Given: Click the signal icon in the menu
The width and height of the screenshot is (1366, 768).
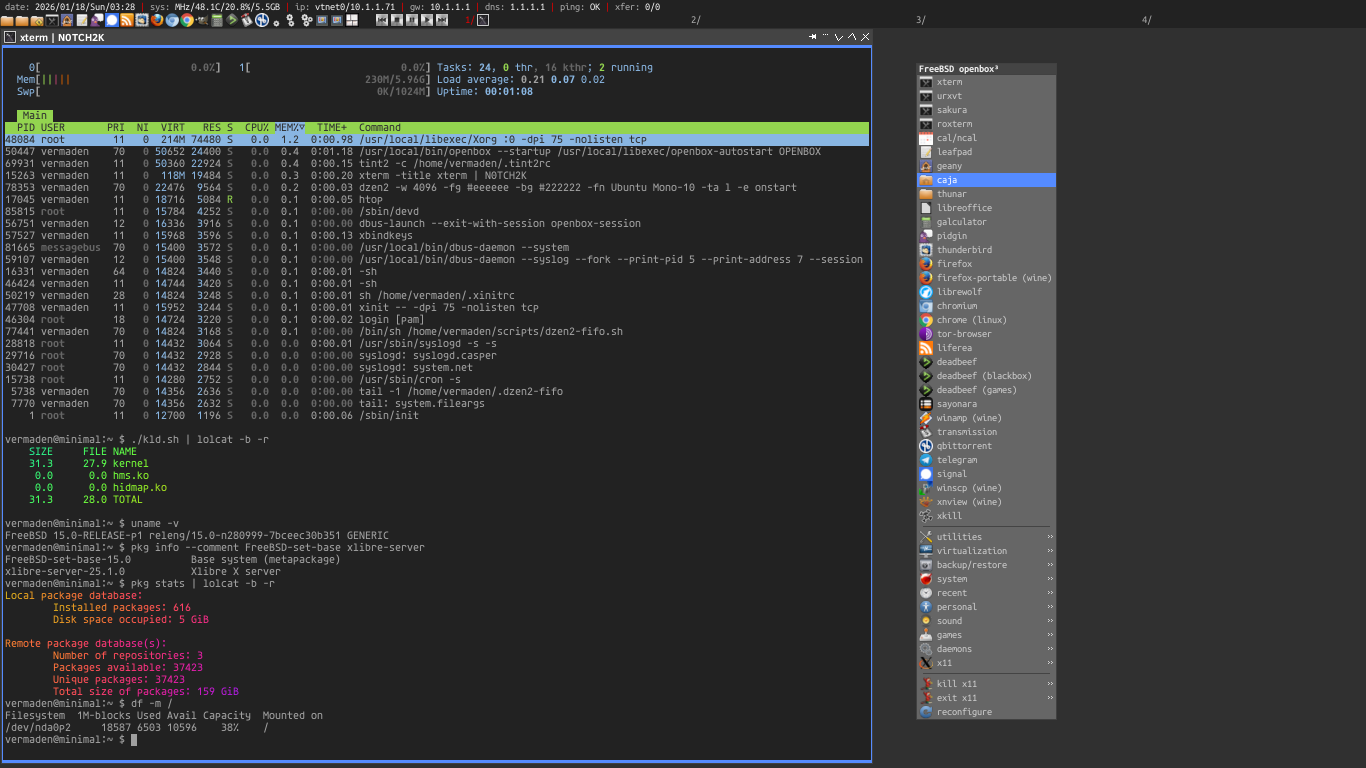Looking at the screenshot, I should click(x=924, y=474).
